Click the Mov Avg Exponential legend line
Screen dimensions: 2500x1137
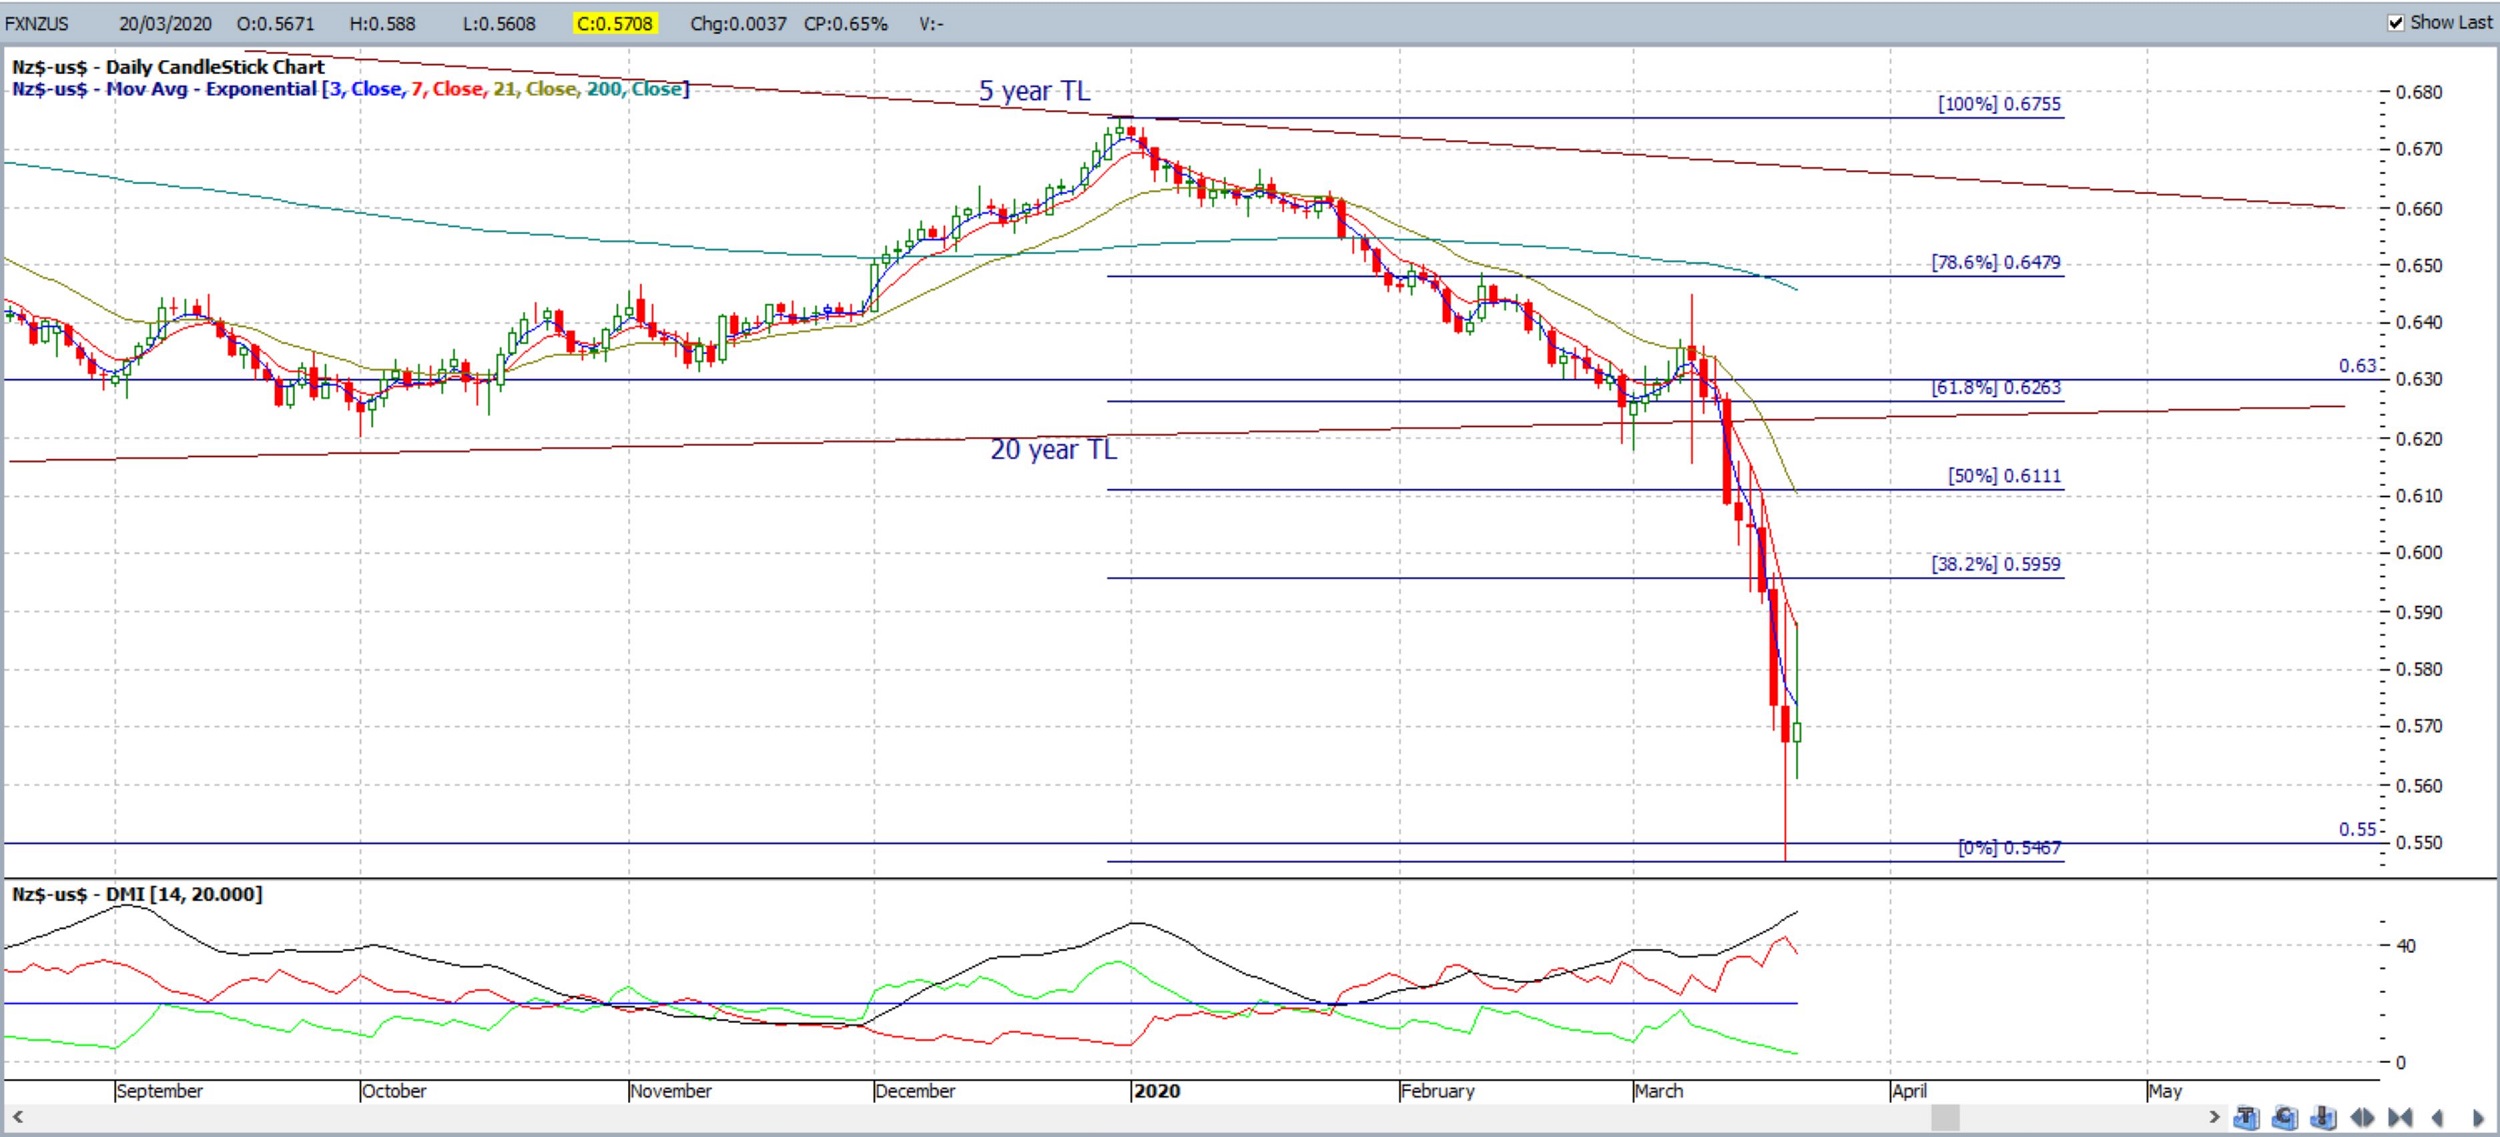pos(350,89)
